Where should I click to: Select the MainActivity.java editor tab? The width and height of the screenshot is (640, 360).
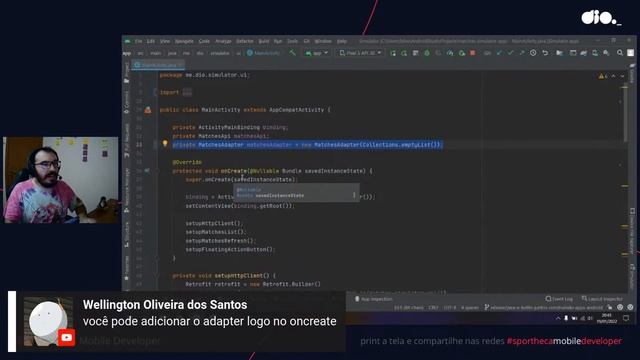(x=158, y=65)
